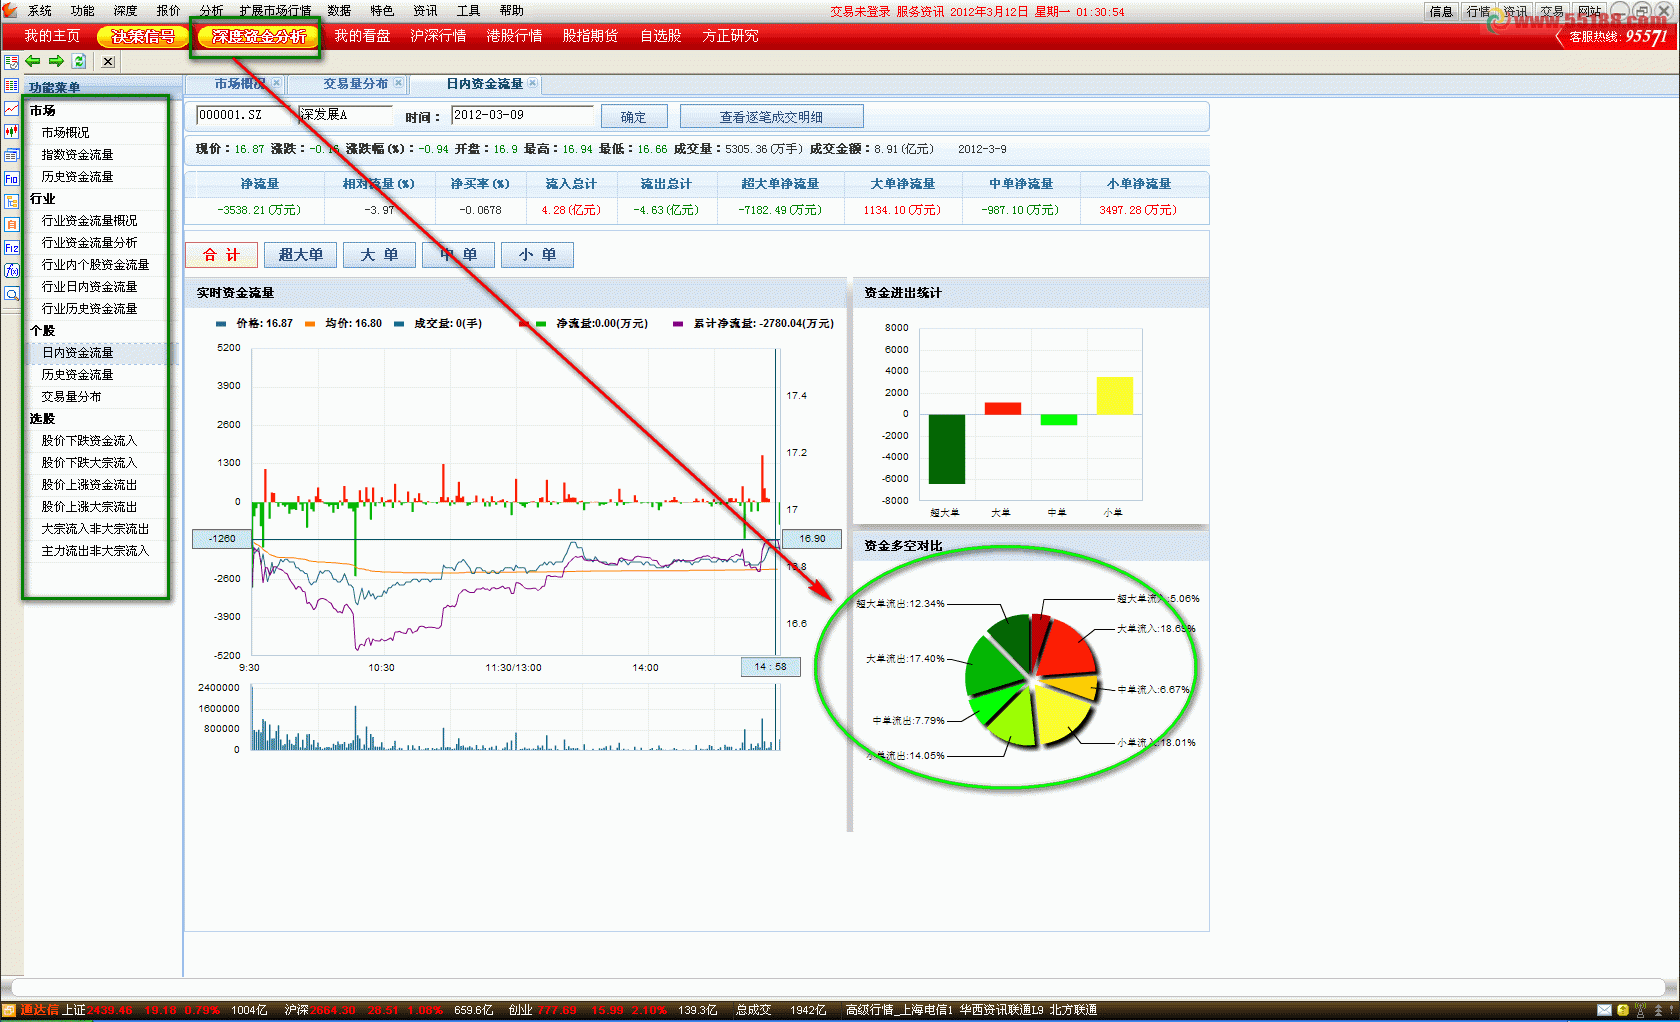Open the 帮助 menu
Screen dimensions: 1680x1022
[511, 11]
